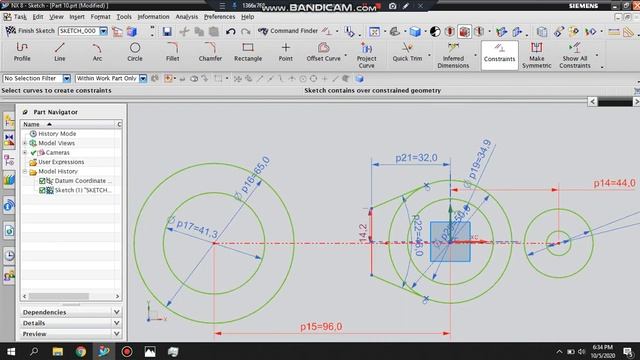Click the Part Navigator horizontal scrollbar
Image resolution: width=640 pixels, height=360 pixels.
(x=59, y=296)
